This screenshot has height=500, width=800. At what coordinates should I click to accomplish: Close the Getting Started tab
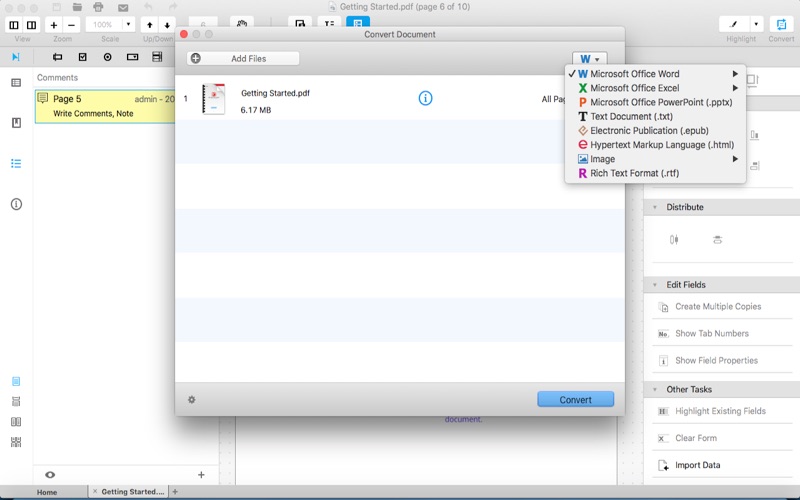(94, 491)
